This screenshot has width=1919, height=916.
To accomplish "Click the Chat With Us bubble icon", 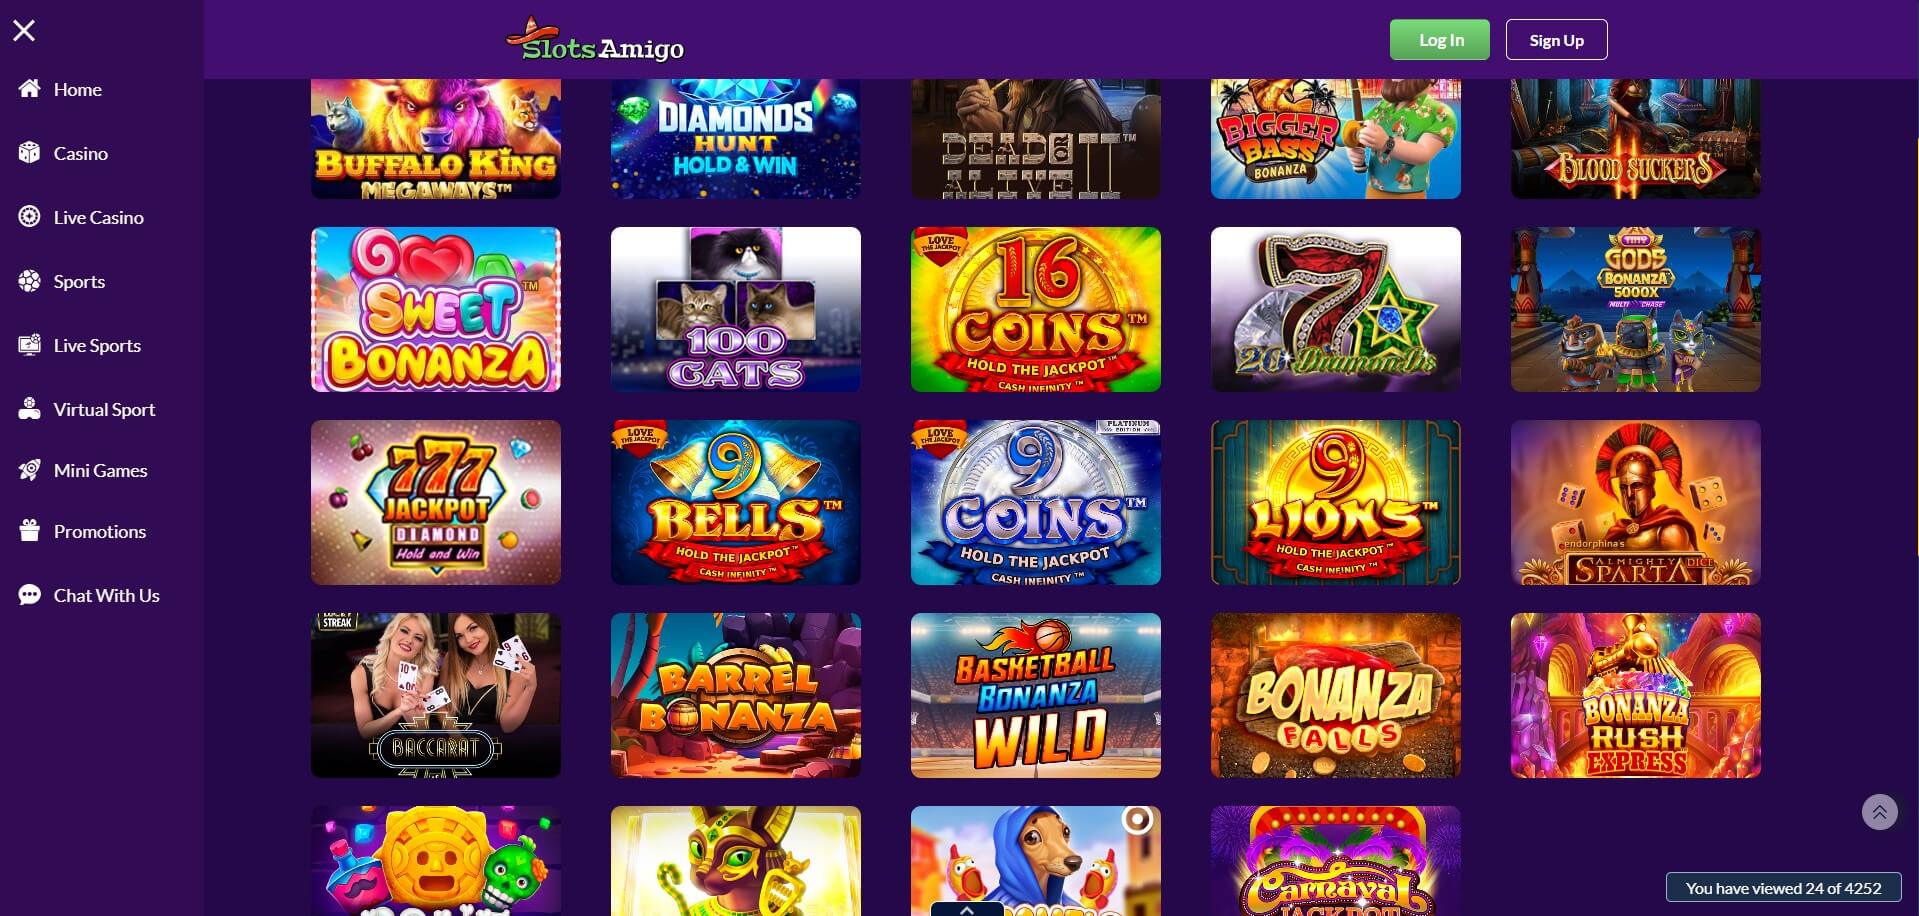I will (x=30, y=595).
